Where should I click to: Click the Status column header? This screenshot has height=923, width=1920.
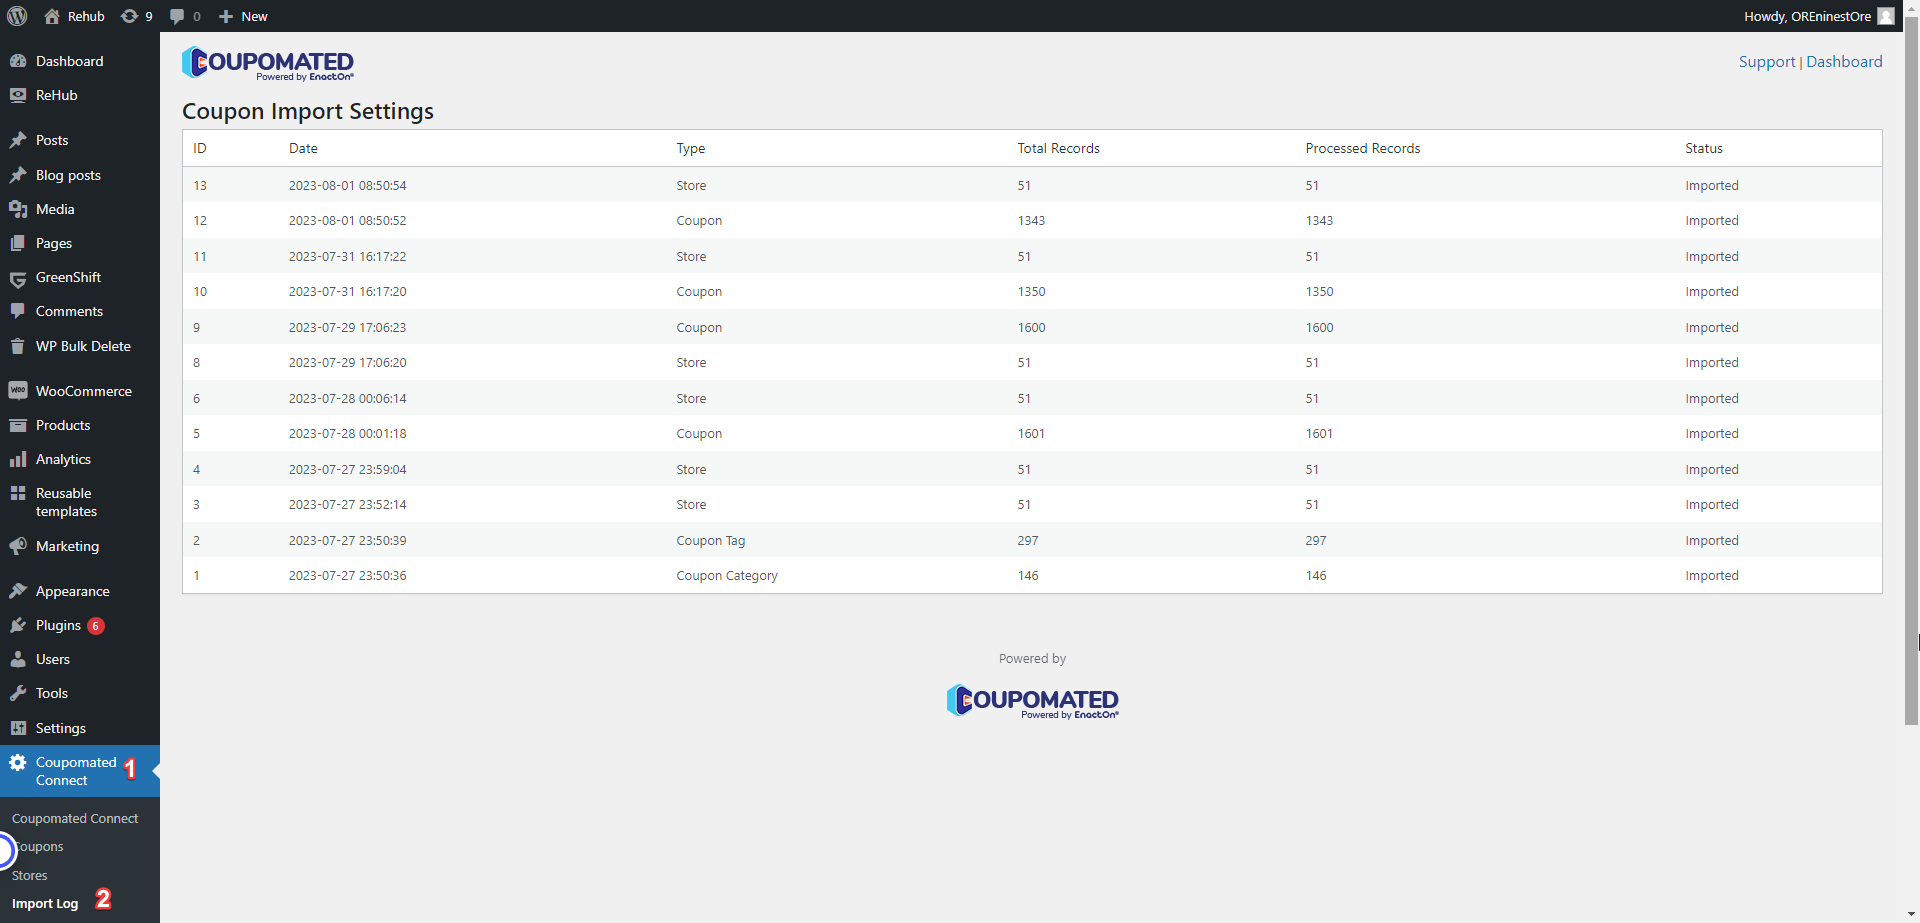click(1703, 148)
